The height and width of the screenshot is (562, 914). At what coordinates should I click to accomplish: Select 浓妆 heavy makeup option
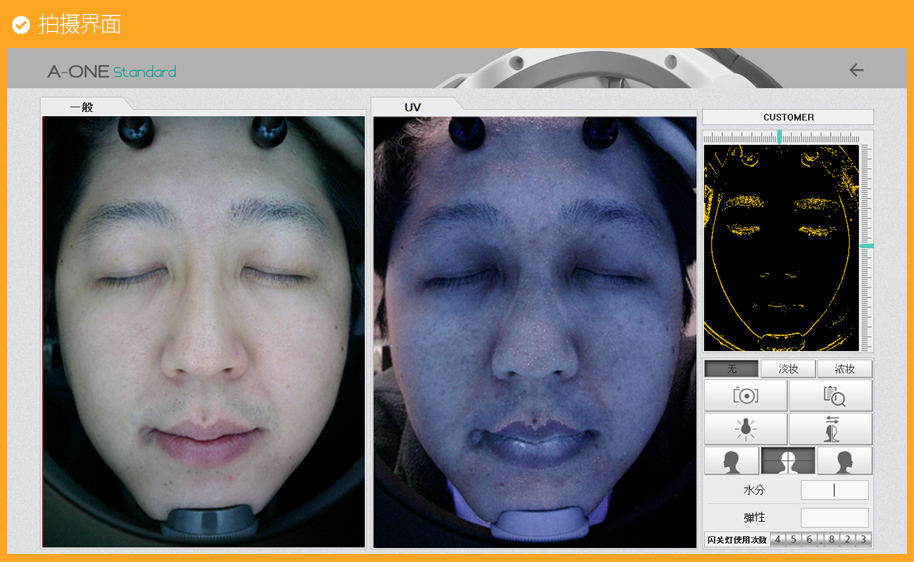coord(845,368)
